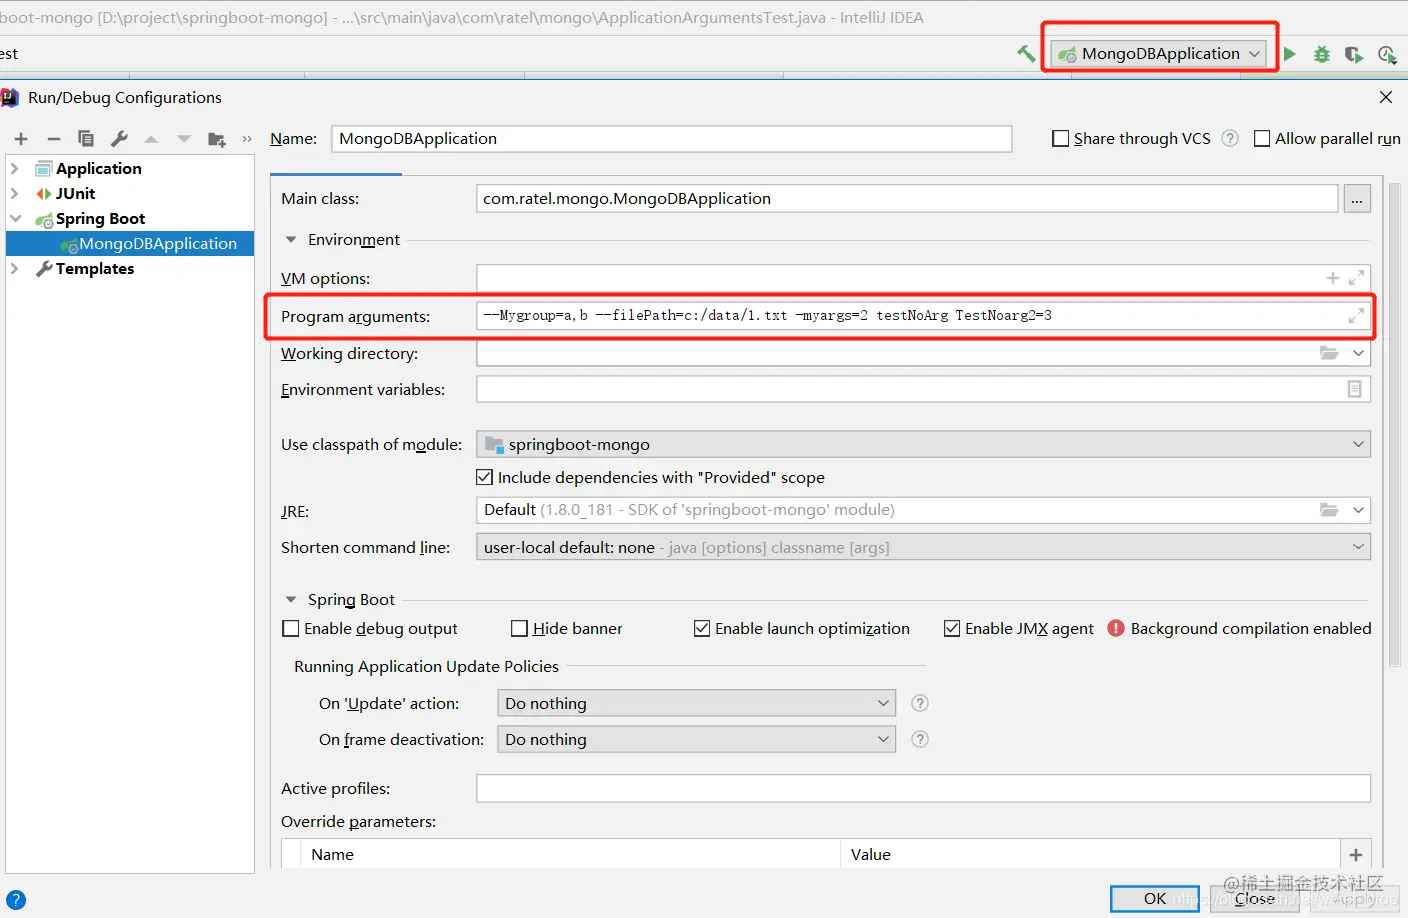Click the background compilation warning icon

[1116, 628]
